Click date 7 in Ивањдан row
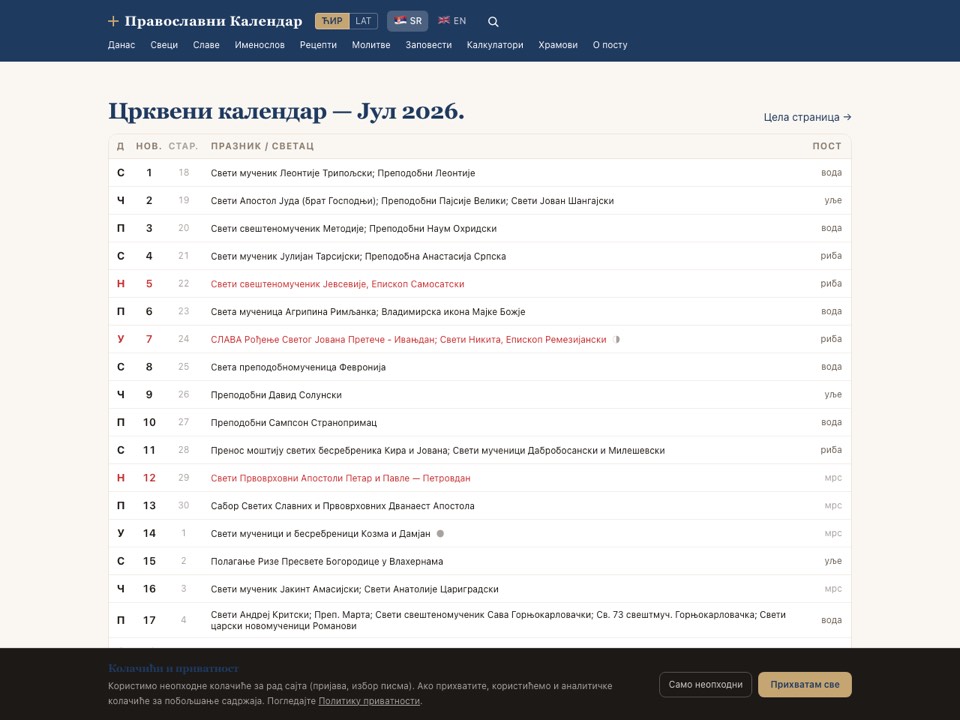Viewport: 960px width, 720px height. [x=149, y=339]
